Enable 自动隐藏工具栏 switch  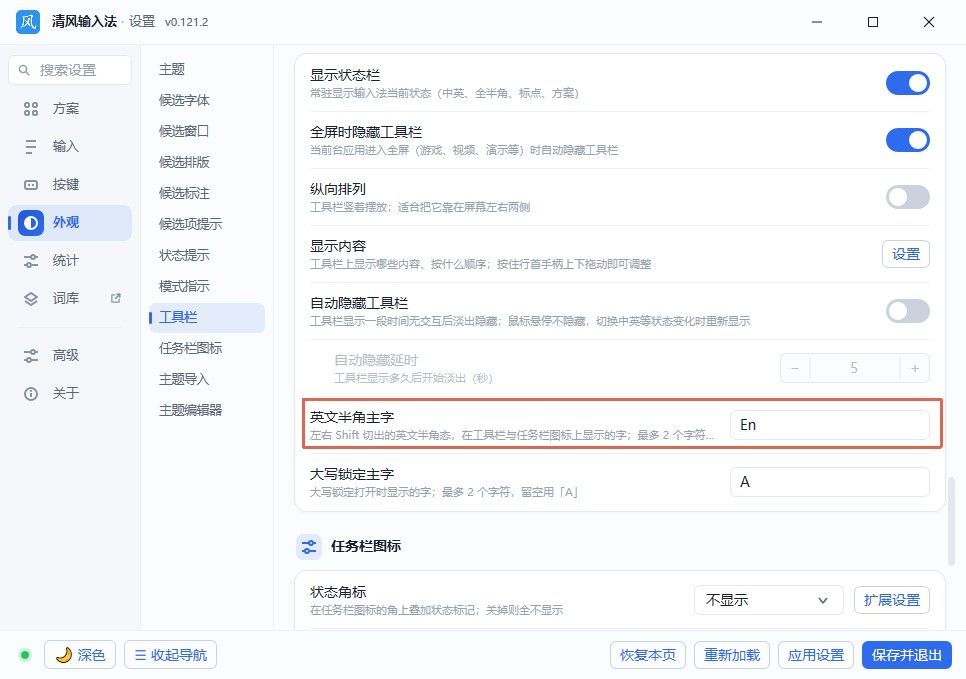pyautogui.click(x=907, y=311)
